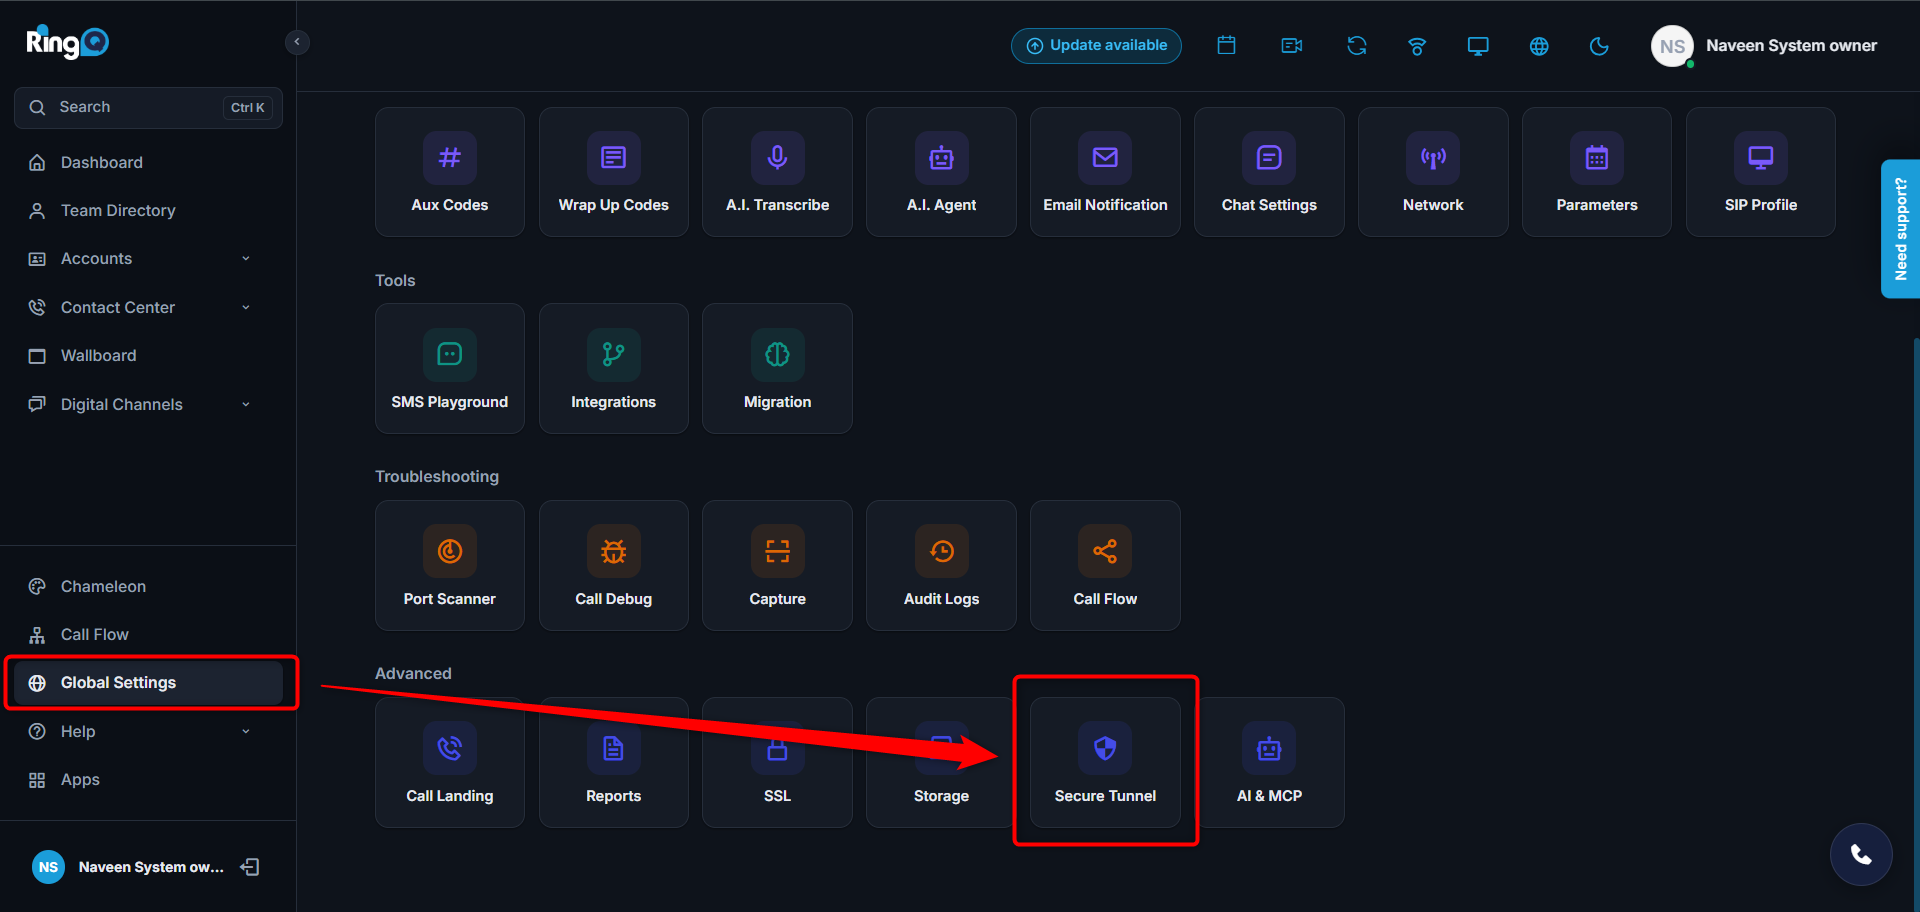This screenshot has width=1920, height=912.
Task: Open Chat Settings card
Action: (x=1269, y=172)
